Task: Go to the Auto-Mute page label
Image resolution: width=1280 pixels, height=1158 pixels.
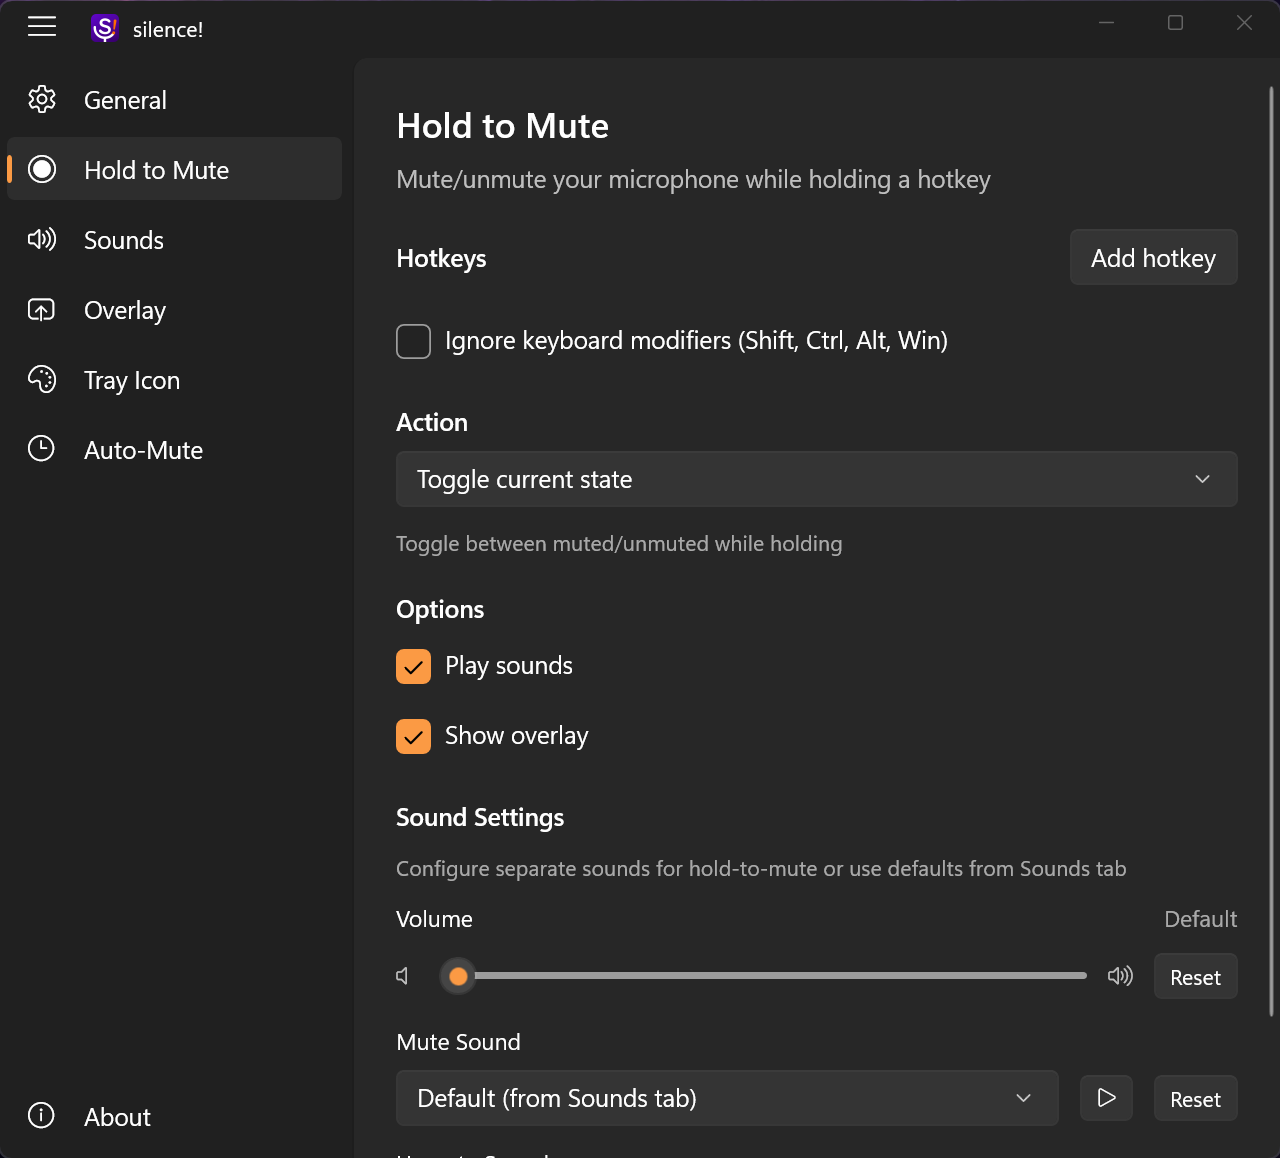Action: (x=144, y=450)
